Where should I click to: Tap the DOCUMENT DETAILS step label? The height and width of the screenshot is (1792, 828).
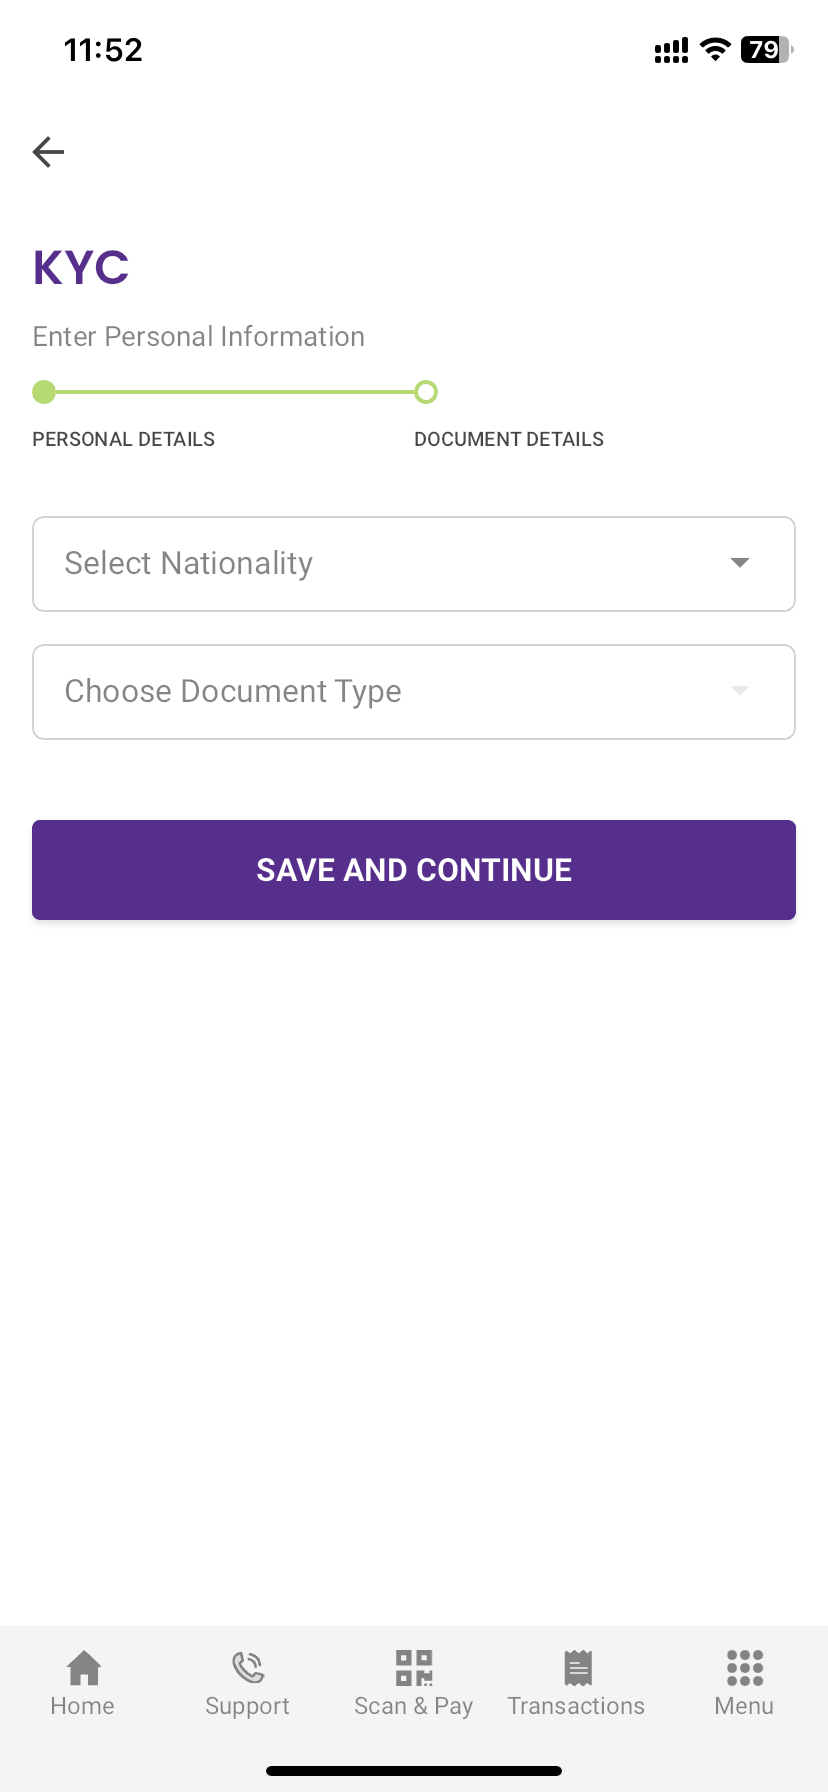pyautogui.click(x=509, y=439)
